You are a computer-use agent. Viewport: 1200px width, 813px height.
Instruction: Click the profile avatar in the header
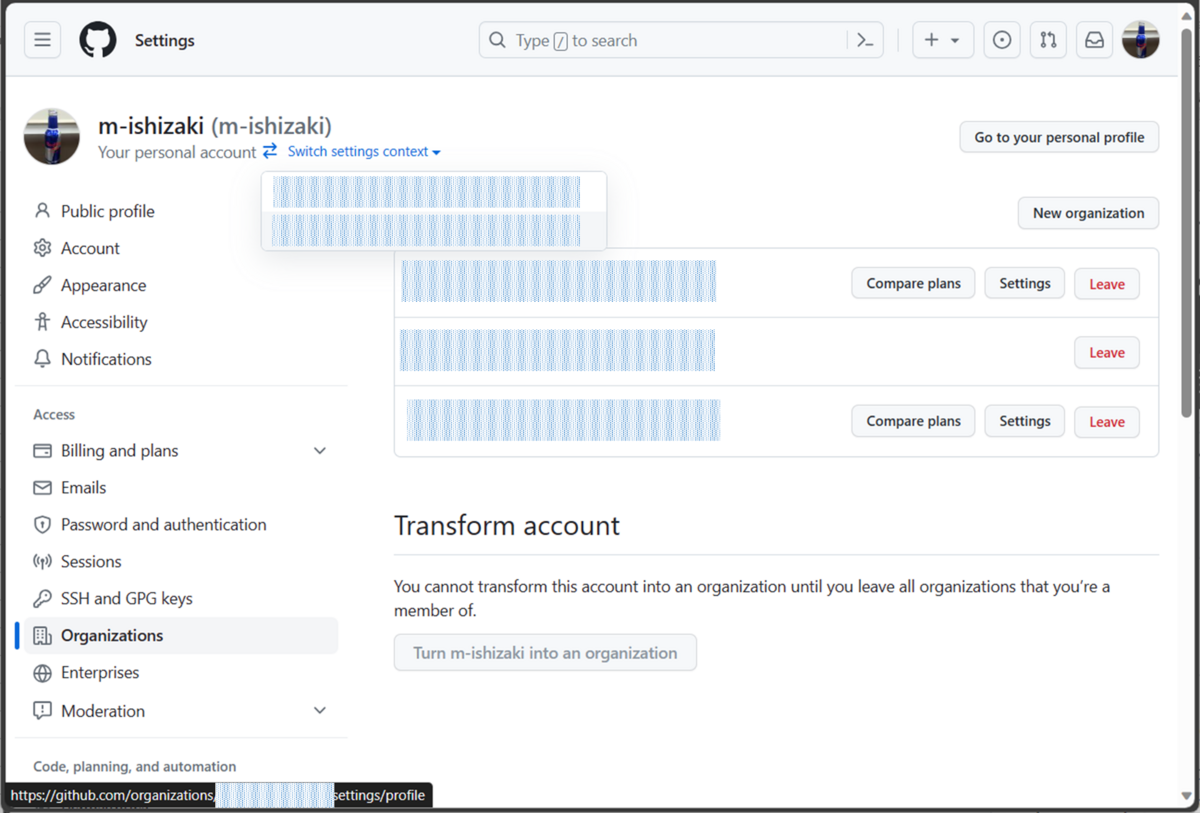point(1140,40)
